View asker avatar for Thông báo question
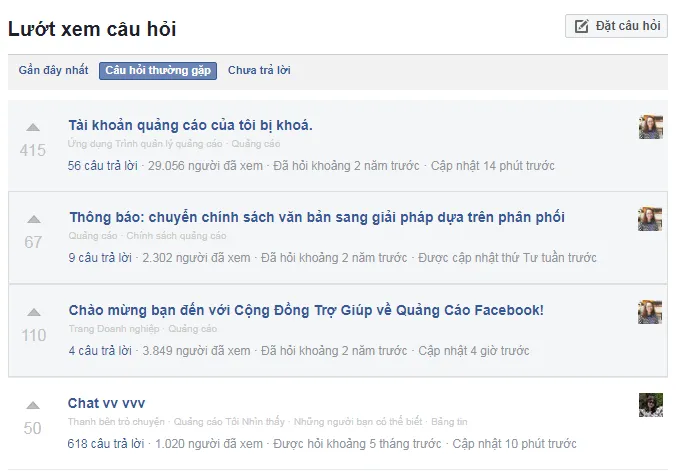This screenshot has height=475, width=683. (x=650, y=219)
